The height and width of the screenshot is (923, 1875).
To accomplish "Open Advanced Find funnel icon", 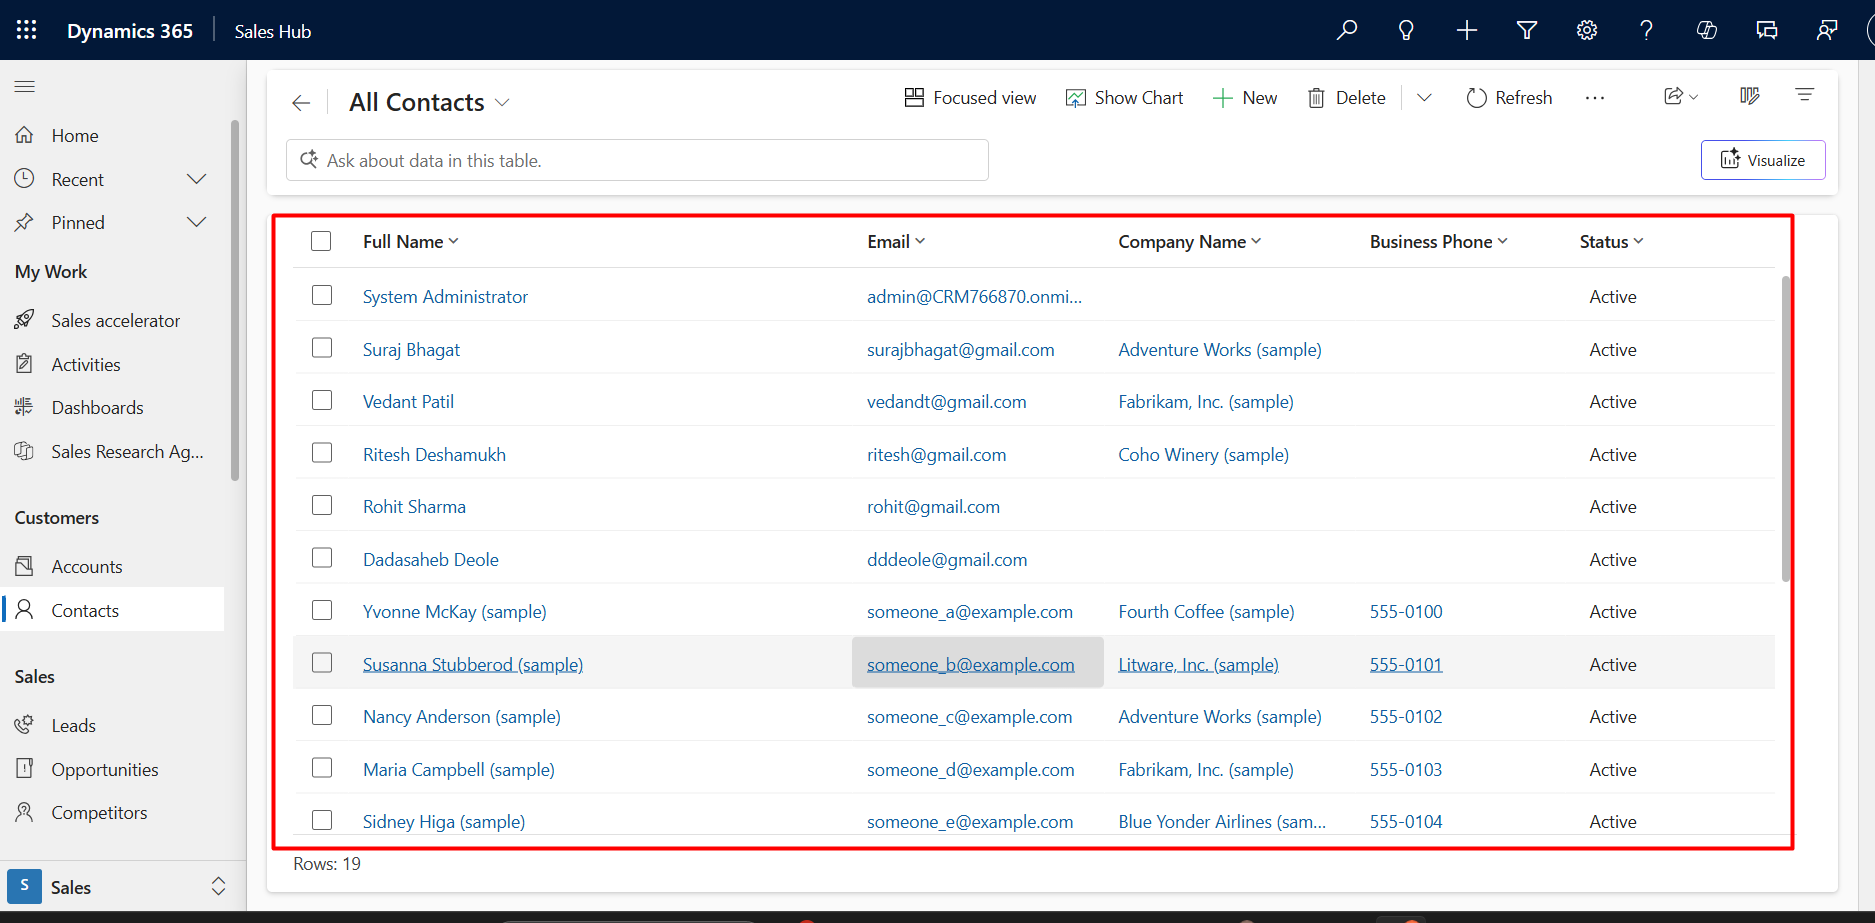I will point(1526,30).
